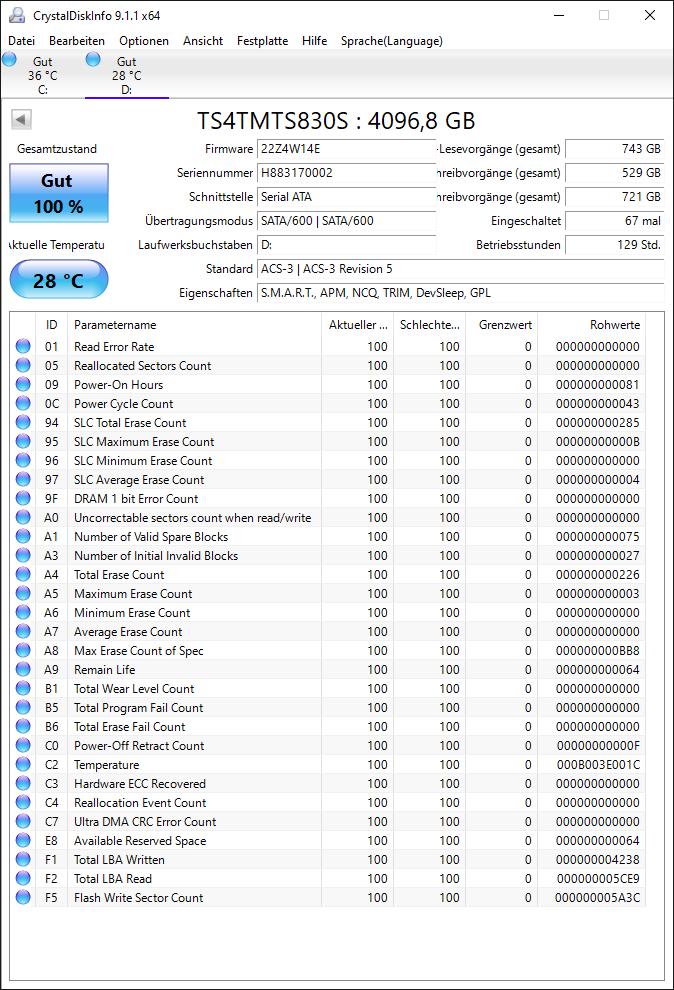Click status orb of Remain Life row

pyautogui.click(x=23, y=669)
